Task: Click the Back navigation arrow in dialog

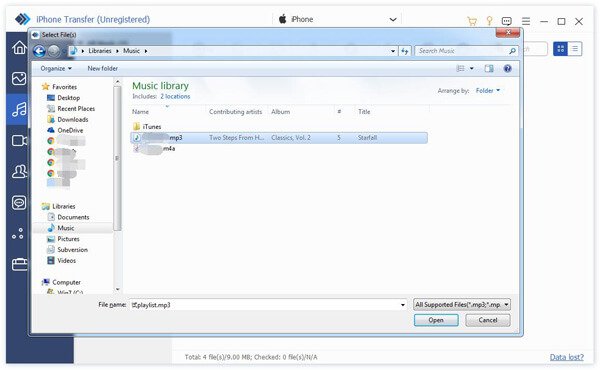Action: pos(39,51)
